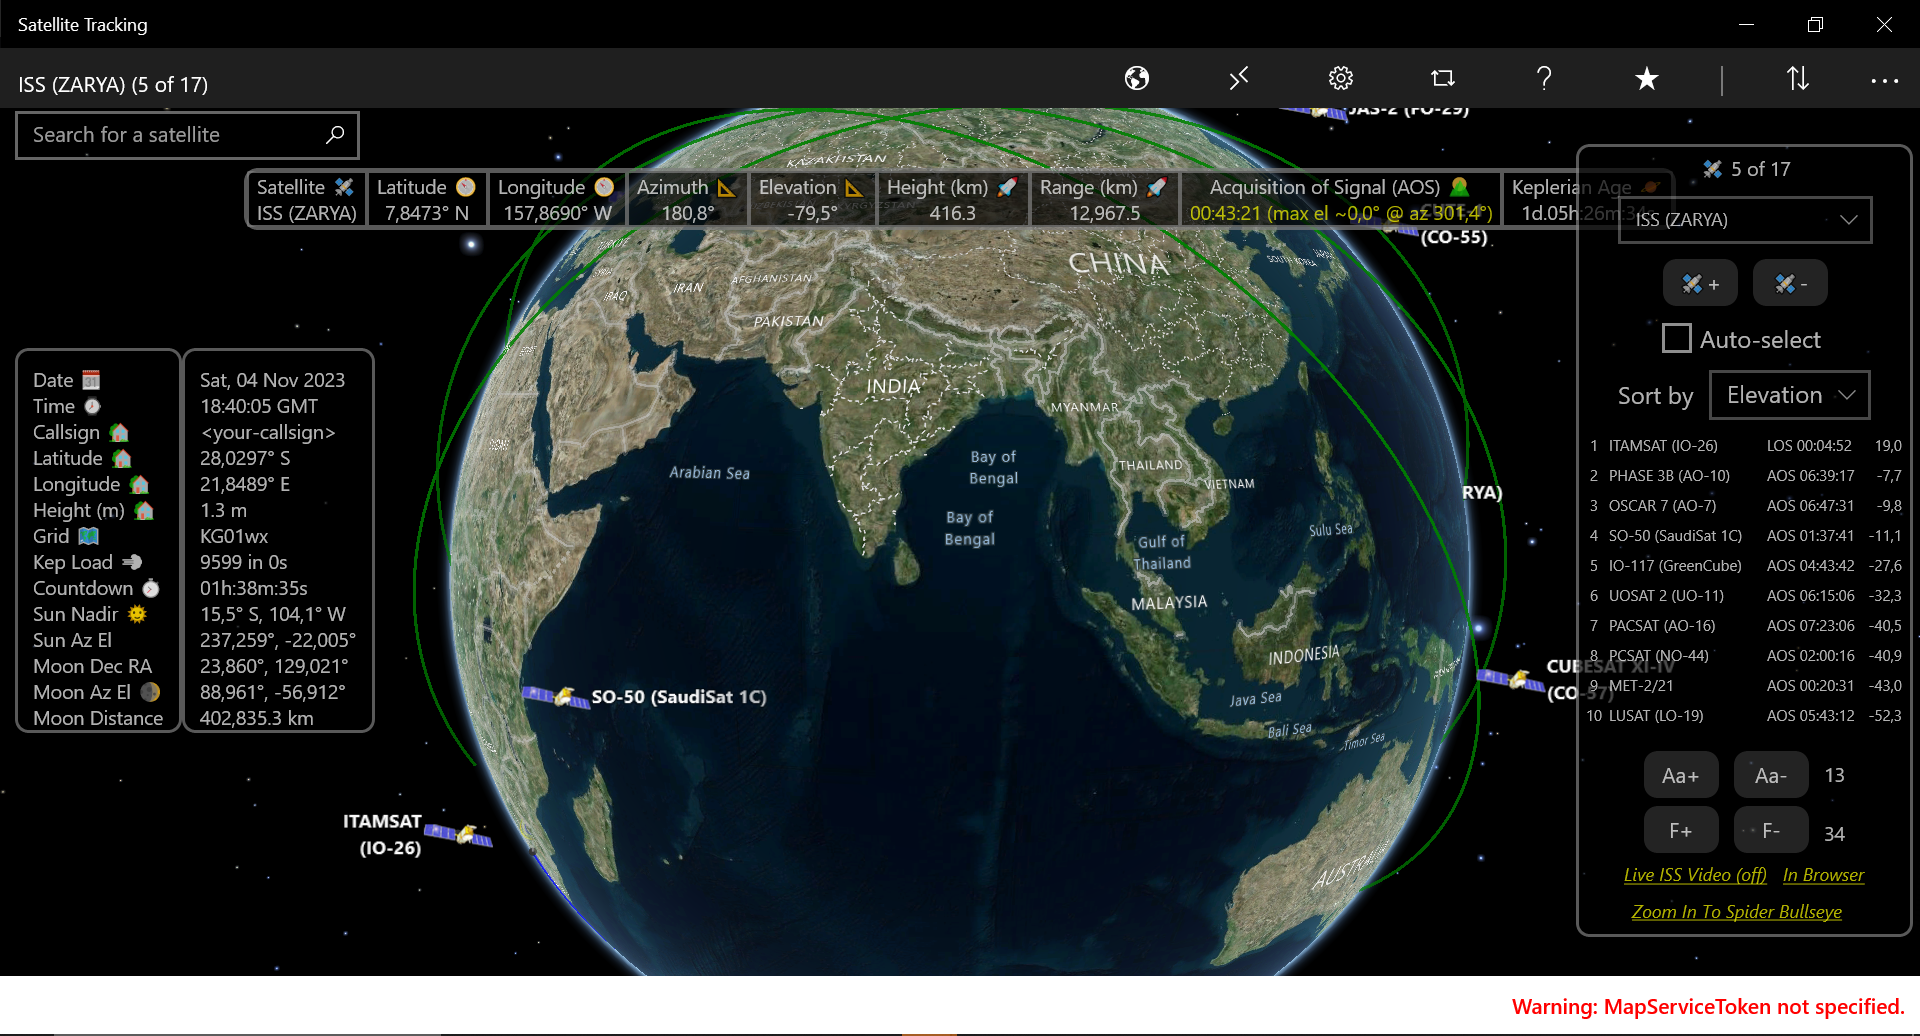Image resolution: width=1920 pixels, height=1036 pixels.
Task: Remove a satellite with the satellite- button
Action: (x=1789, y=283)
